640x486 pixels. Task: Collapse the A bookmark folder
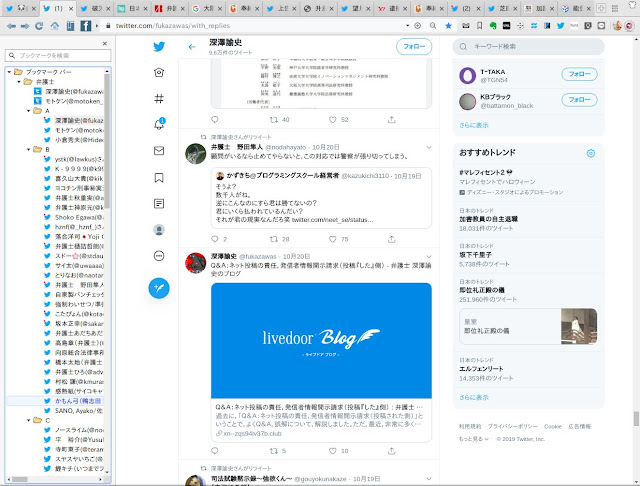pyautogui.click(x=29, y=111)
